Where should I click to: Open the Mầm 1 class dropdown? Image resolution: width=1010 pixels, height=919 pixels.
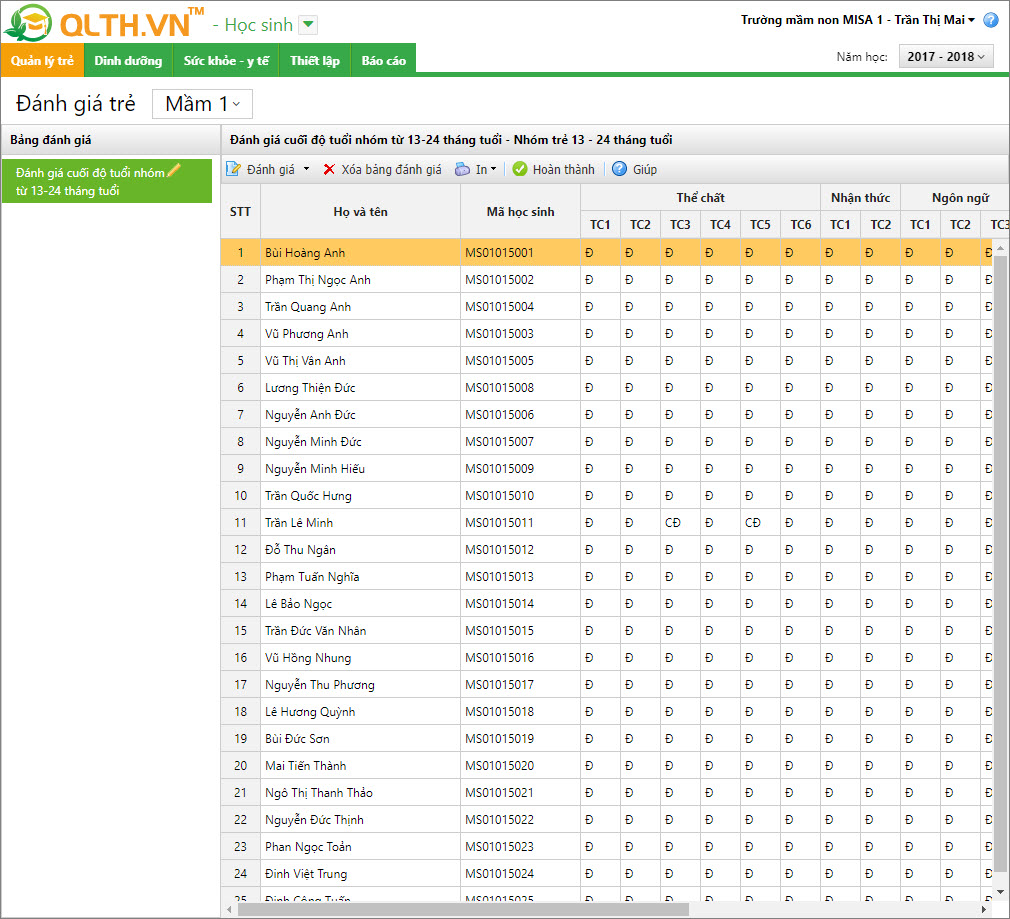[x=202, y=104]
